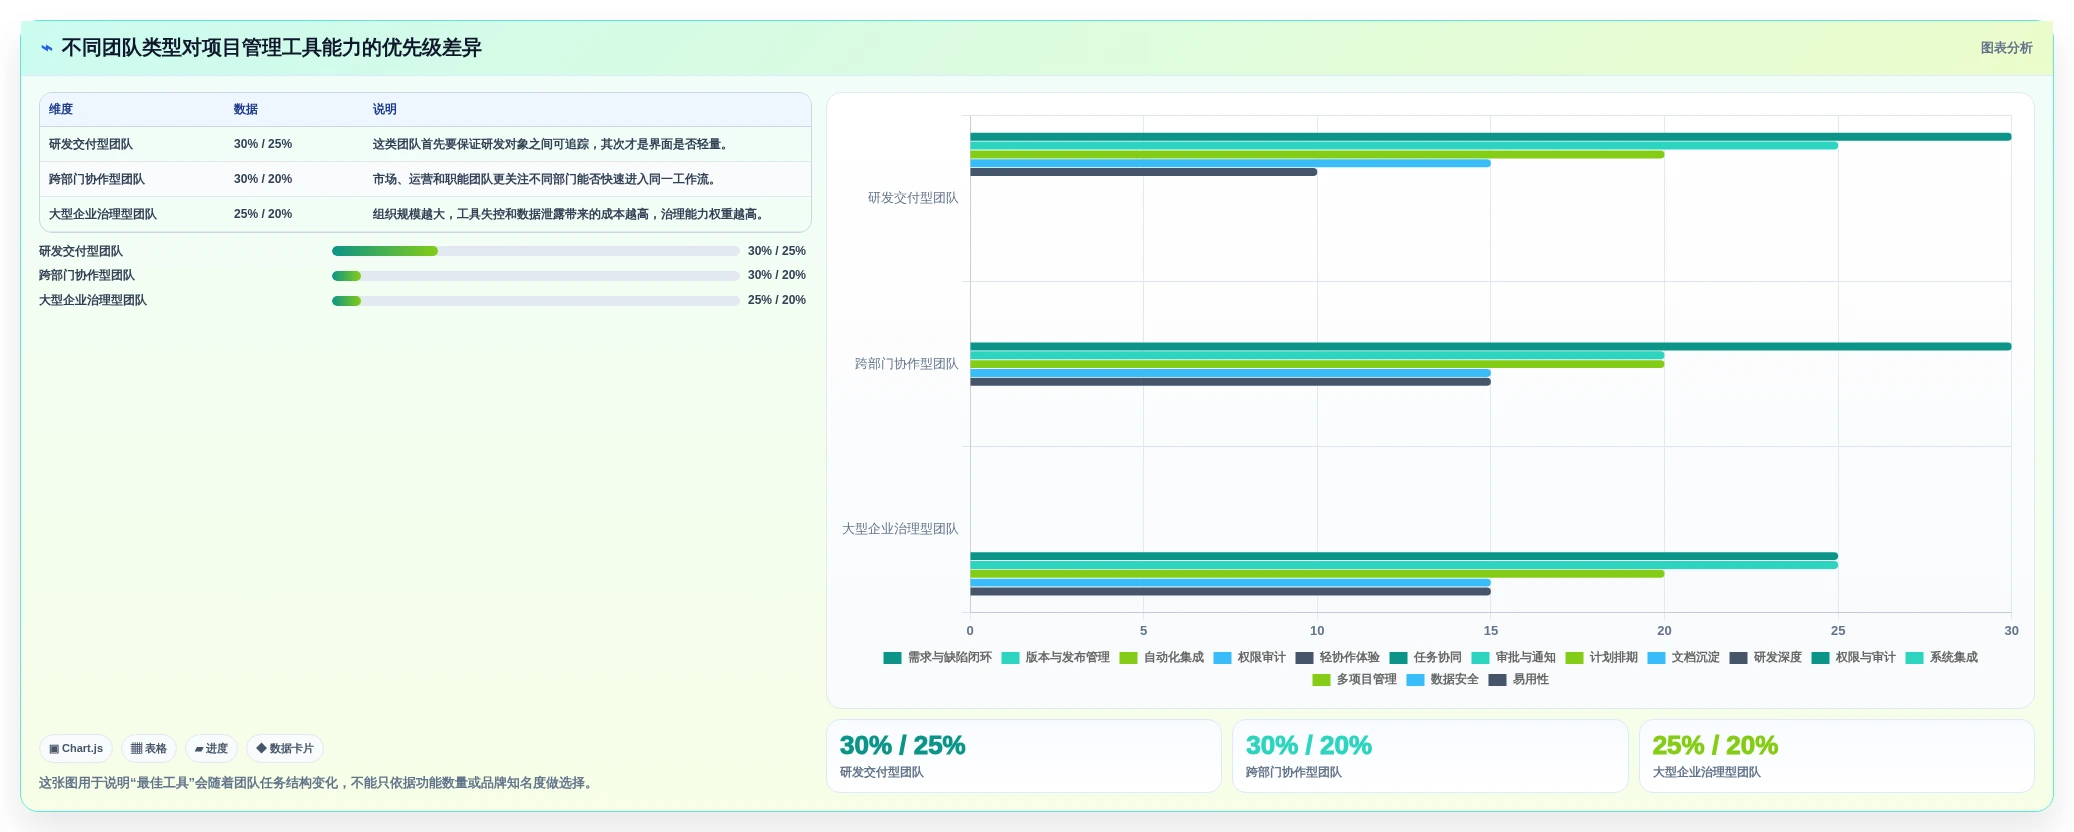Click the Chart.js tag chip
Image resolution: width=2074 pixels, height=832 pixels.
click(76, 748)
